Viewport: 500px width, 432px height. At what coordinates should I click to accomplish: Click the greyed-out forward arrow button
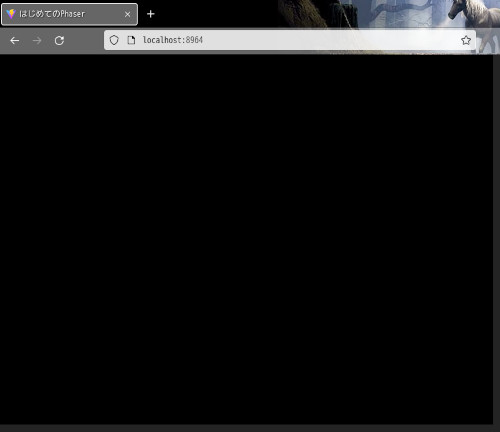37,41
